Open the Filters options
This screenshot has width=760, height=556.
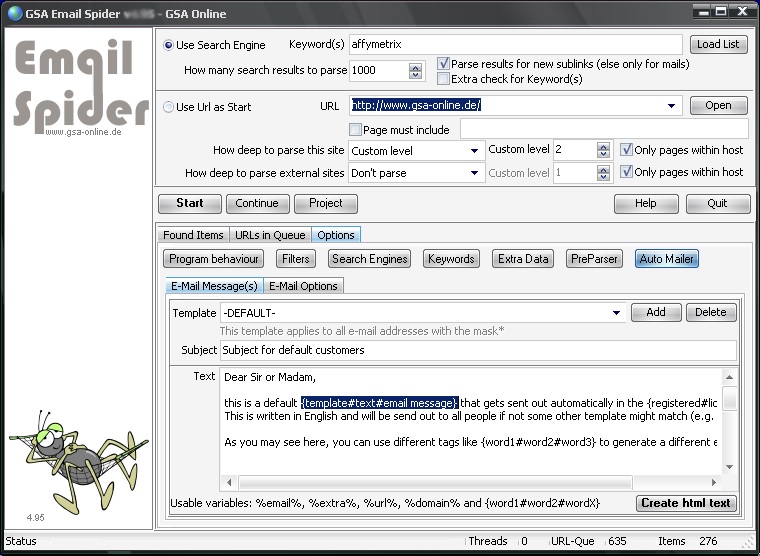pos(296,259)
